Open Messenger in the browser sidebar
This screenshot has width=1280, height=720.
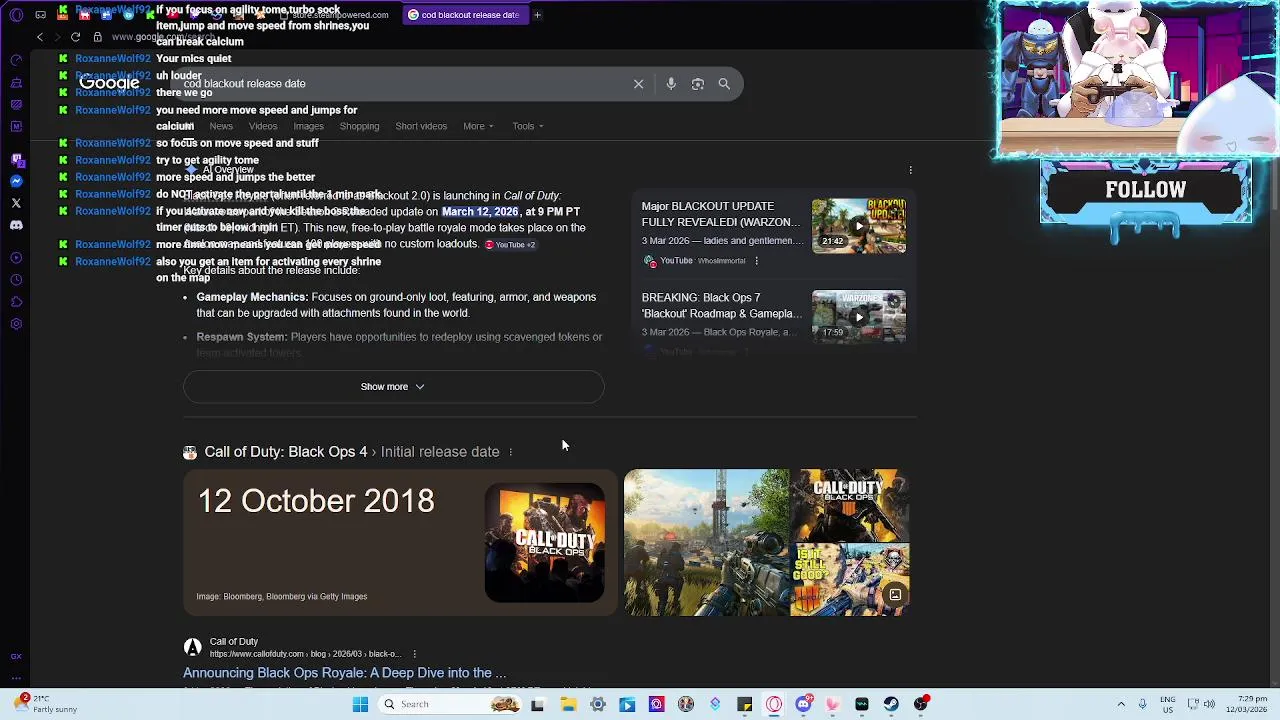pos(16,181)
